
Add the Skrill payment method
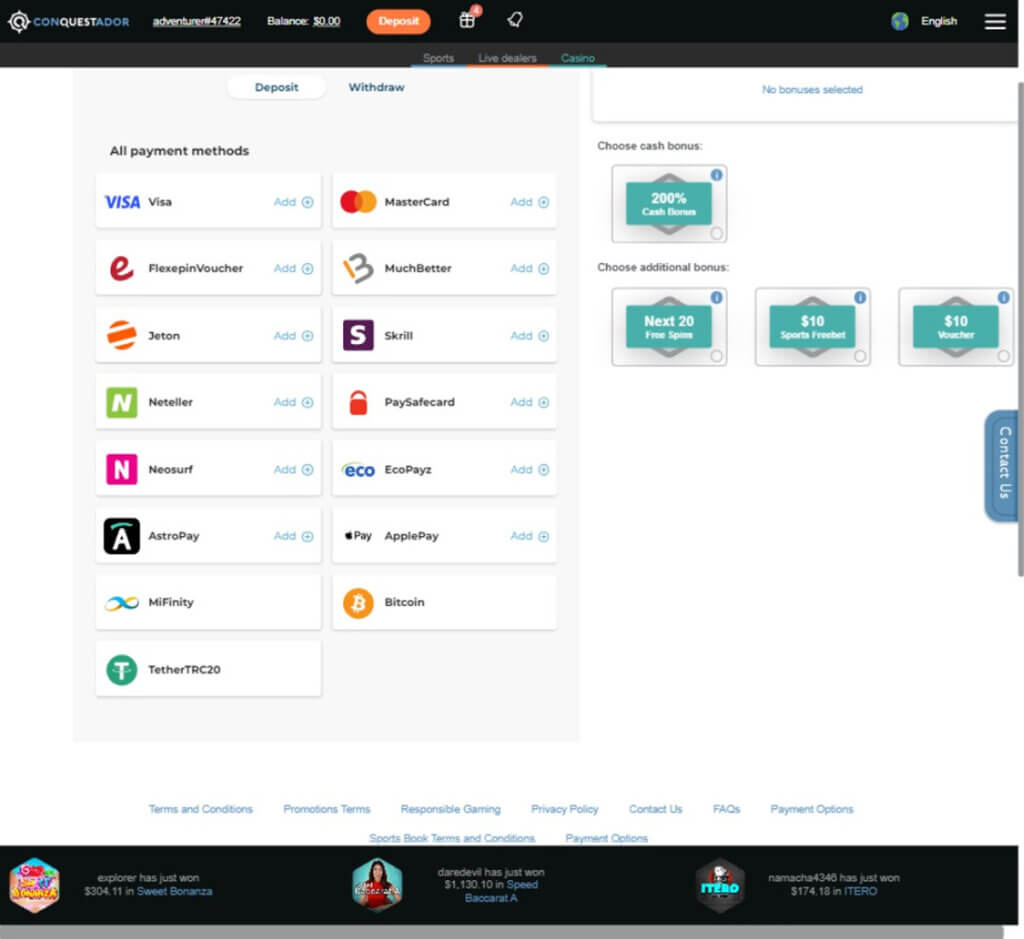click(x=530, y=336)
